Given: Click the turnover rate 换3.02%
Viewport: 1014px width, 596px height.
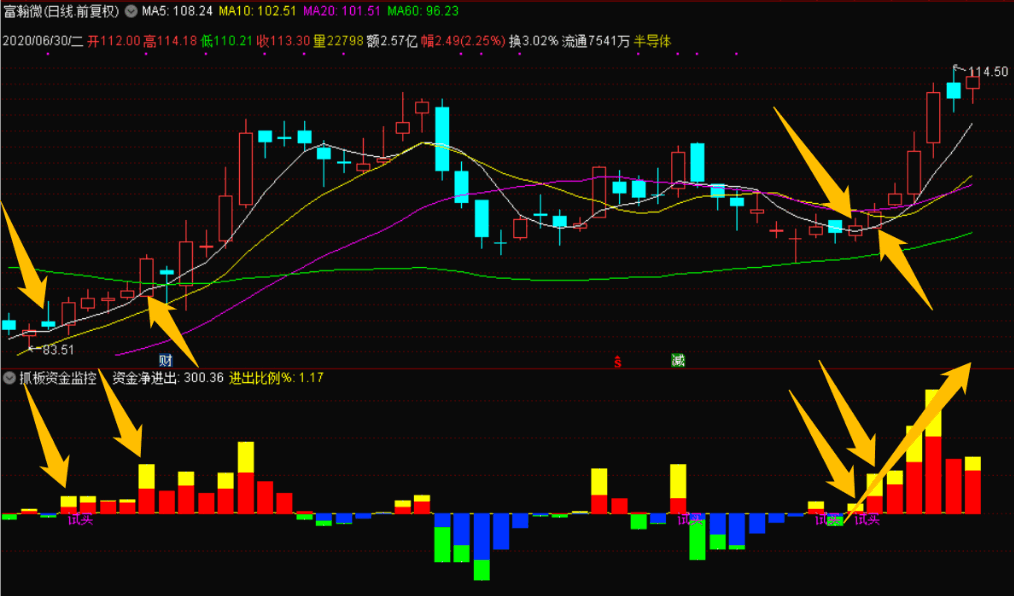Looking at the screenshot, I should (x=534, y=41).
